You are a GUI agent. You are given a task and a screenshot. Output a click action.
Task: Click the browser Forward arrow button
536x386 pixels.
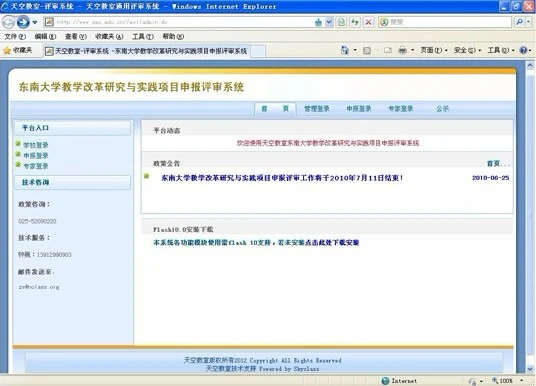pos(23,22)
